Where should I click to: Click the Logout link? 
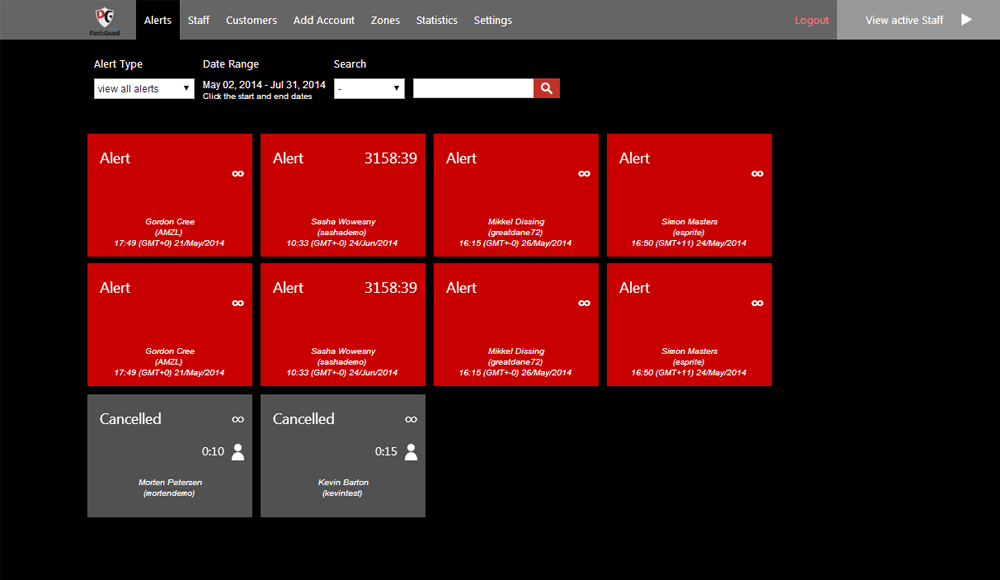(x=811, y=20)
